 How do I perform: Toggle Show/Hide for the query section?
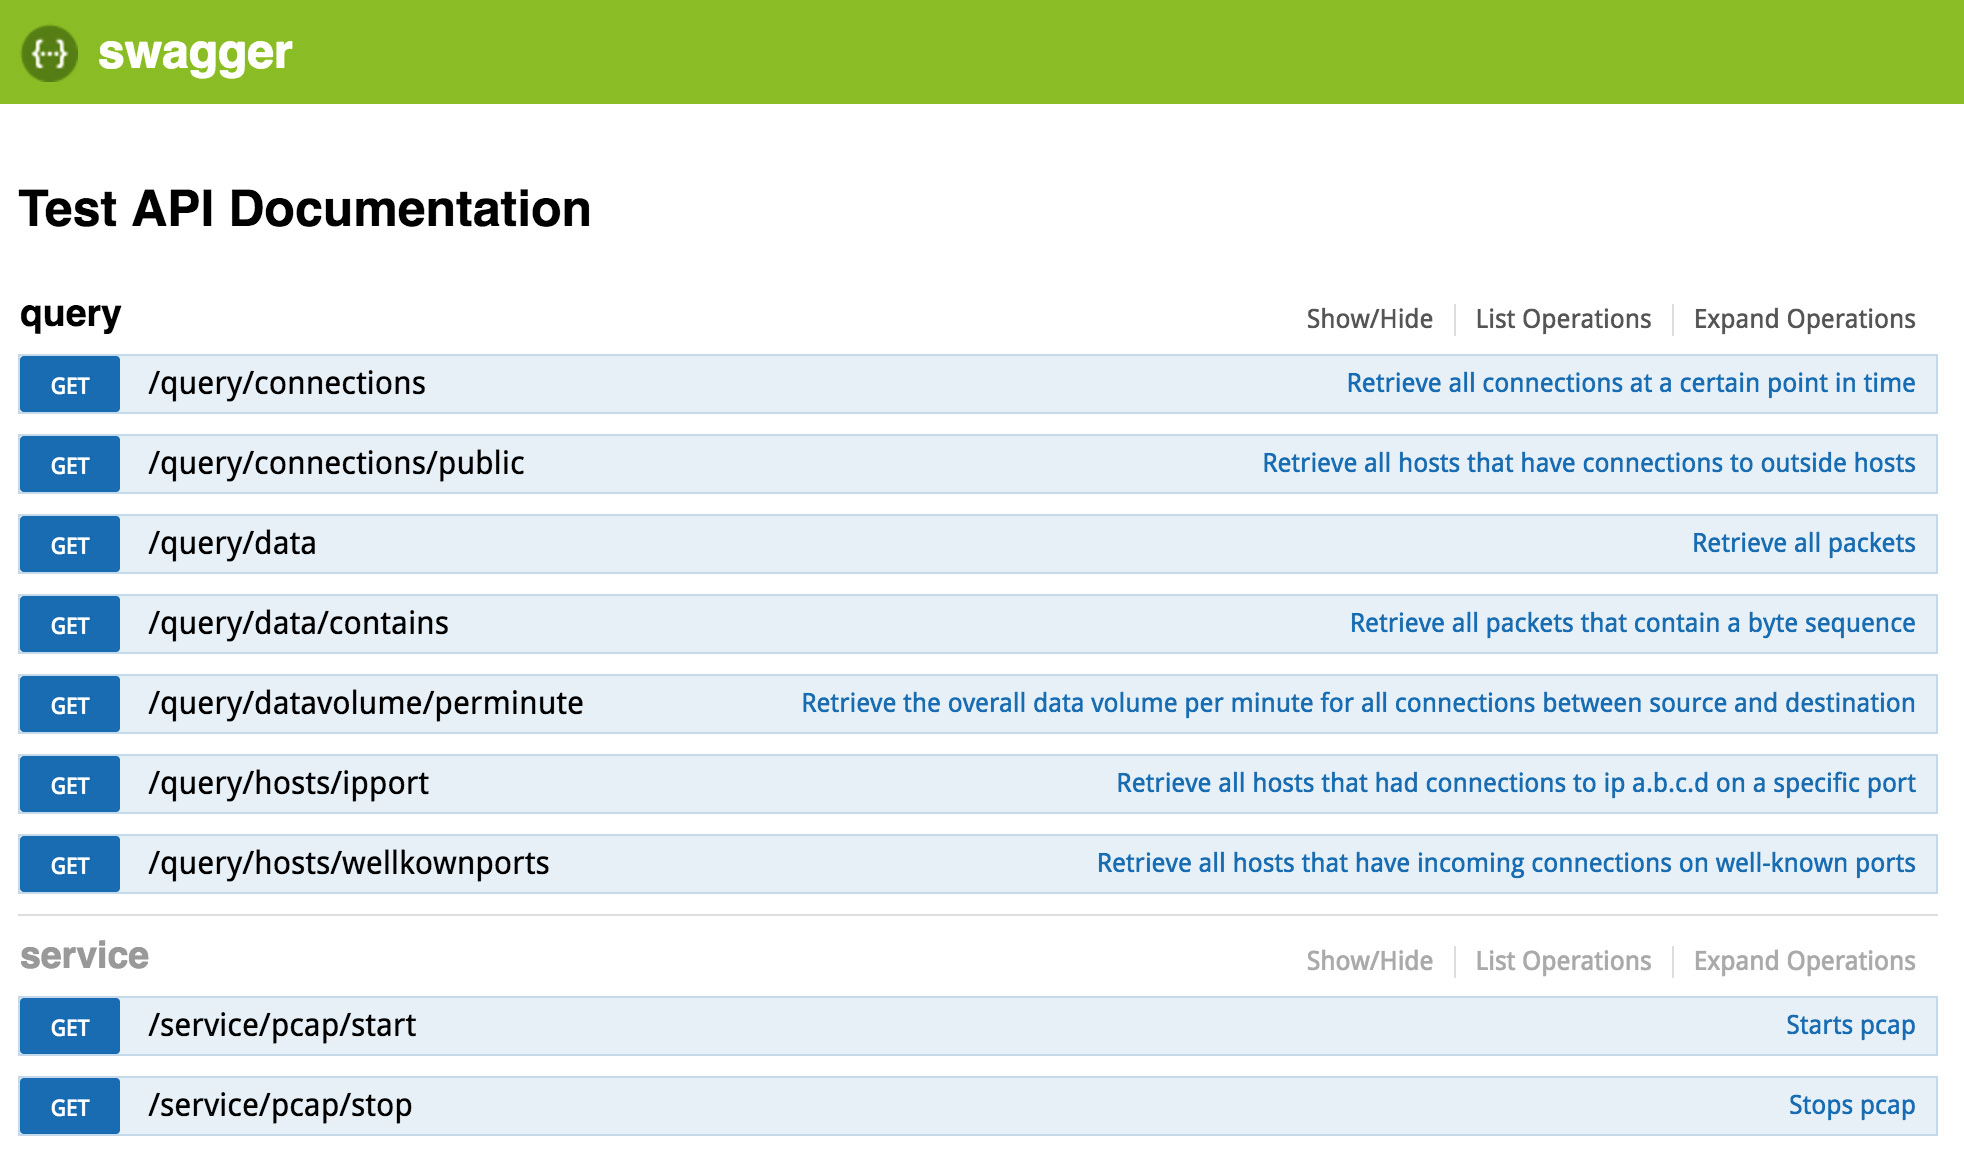click(1369, 319)
